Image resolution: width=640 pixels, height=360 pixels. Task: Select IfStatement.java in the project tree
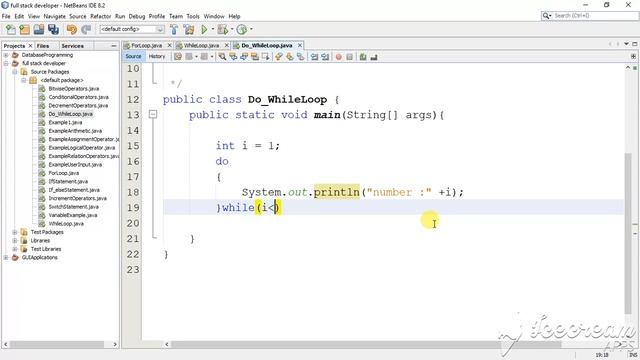tap(68, 181)
